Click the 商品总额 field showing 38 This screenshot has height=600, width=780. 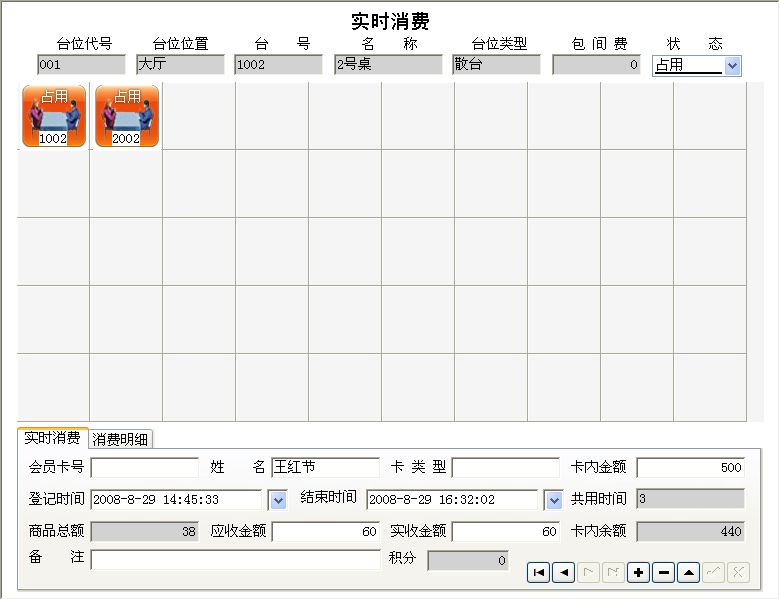pos(145,531)
